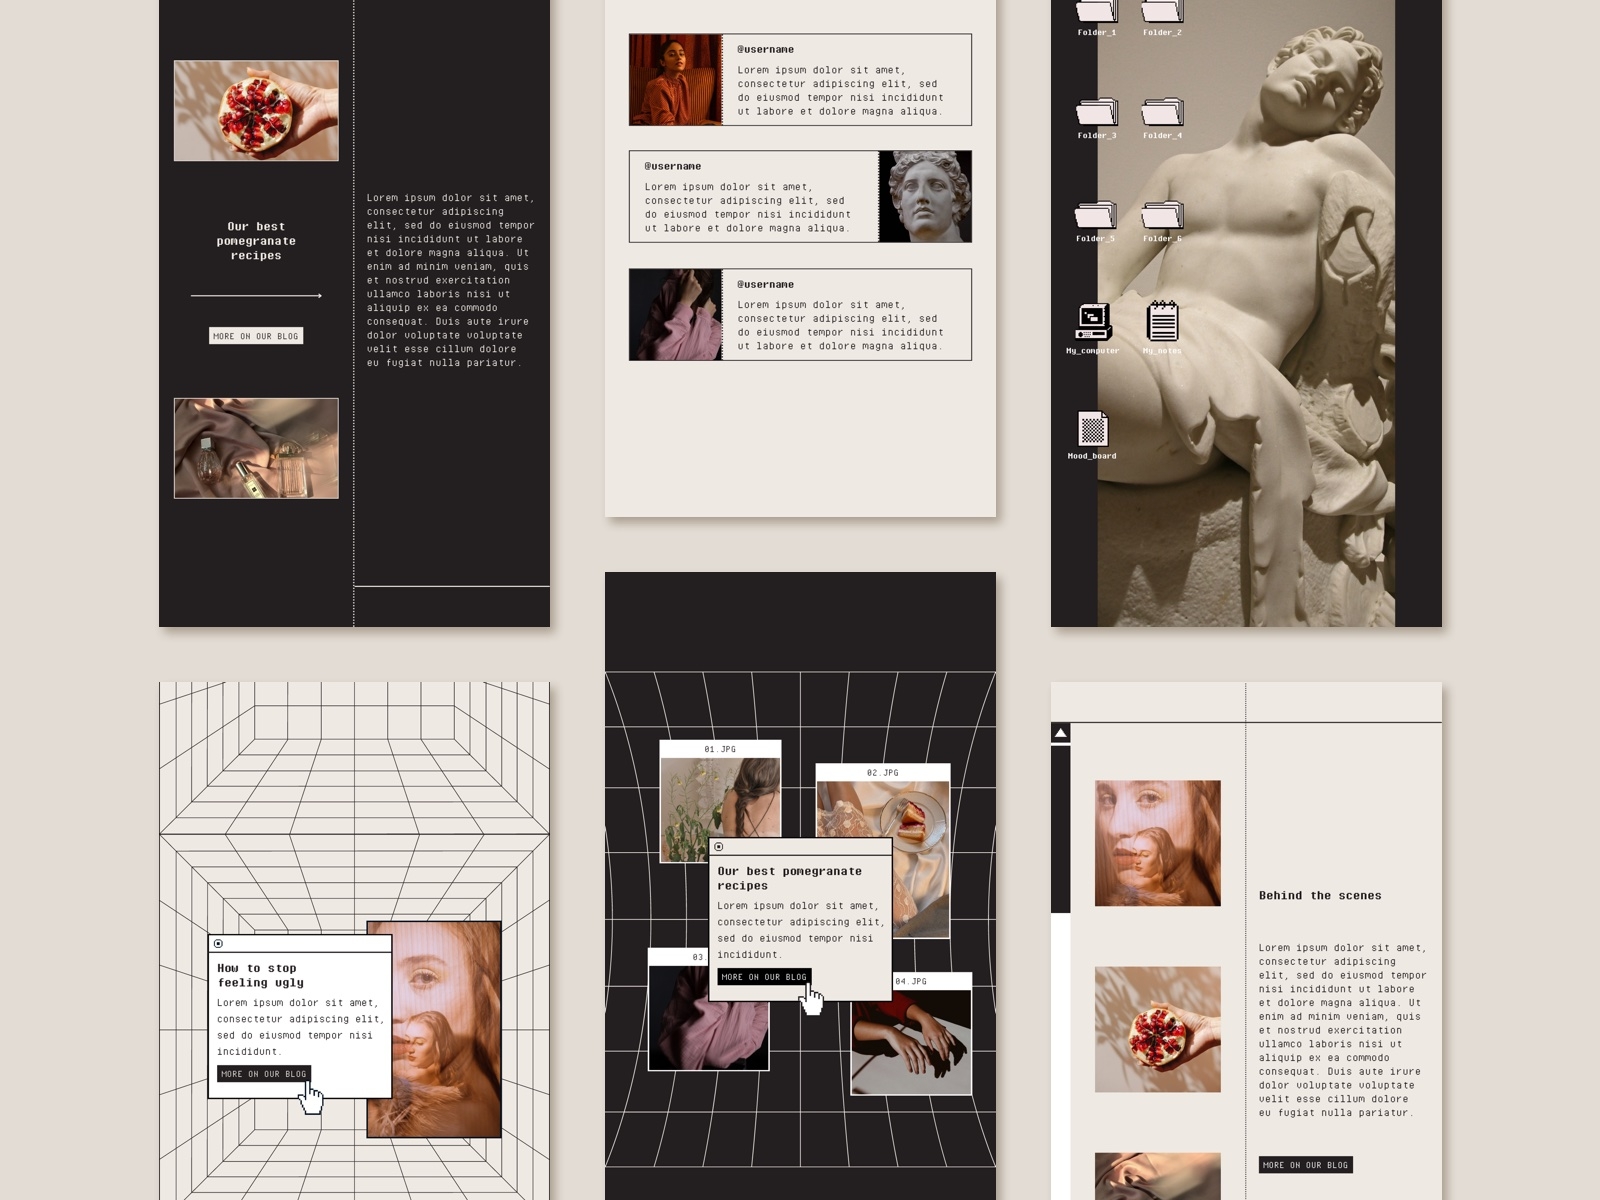Open the My_notes notepad icon
The height and width of the screenshot is (1200, 1600).
click(1162, 321)
